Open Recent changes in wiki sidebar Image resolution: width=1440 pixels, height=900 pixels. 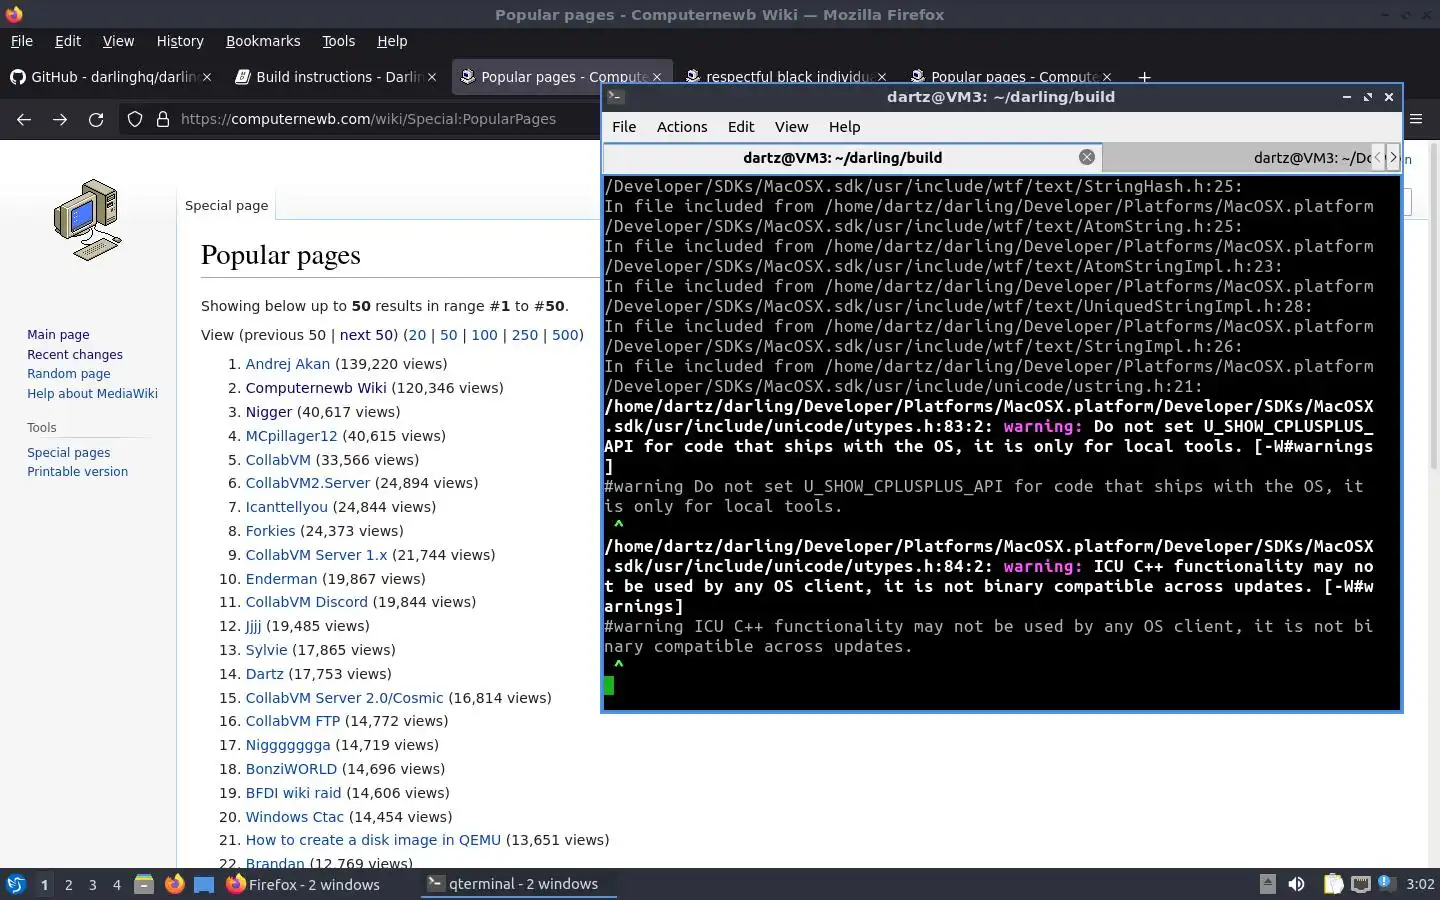(x=75, y=354)
